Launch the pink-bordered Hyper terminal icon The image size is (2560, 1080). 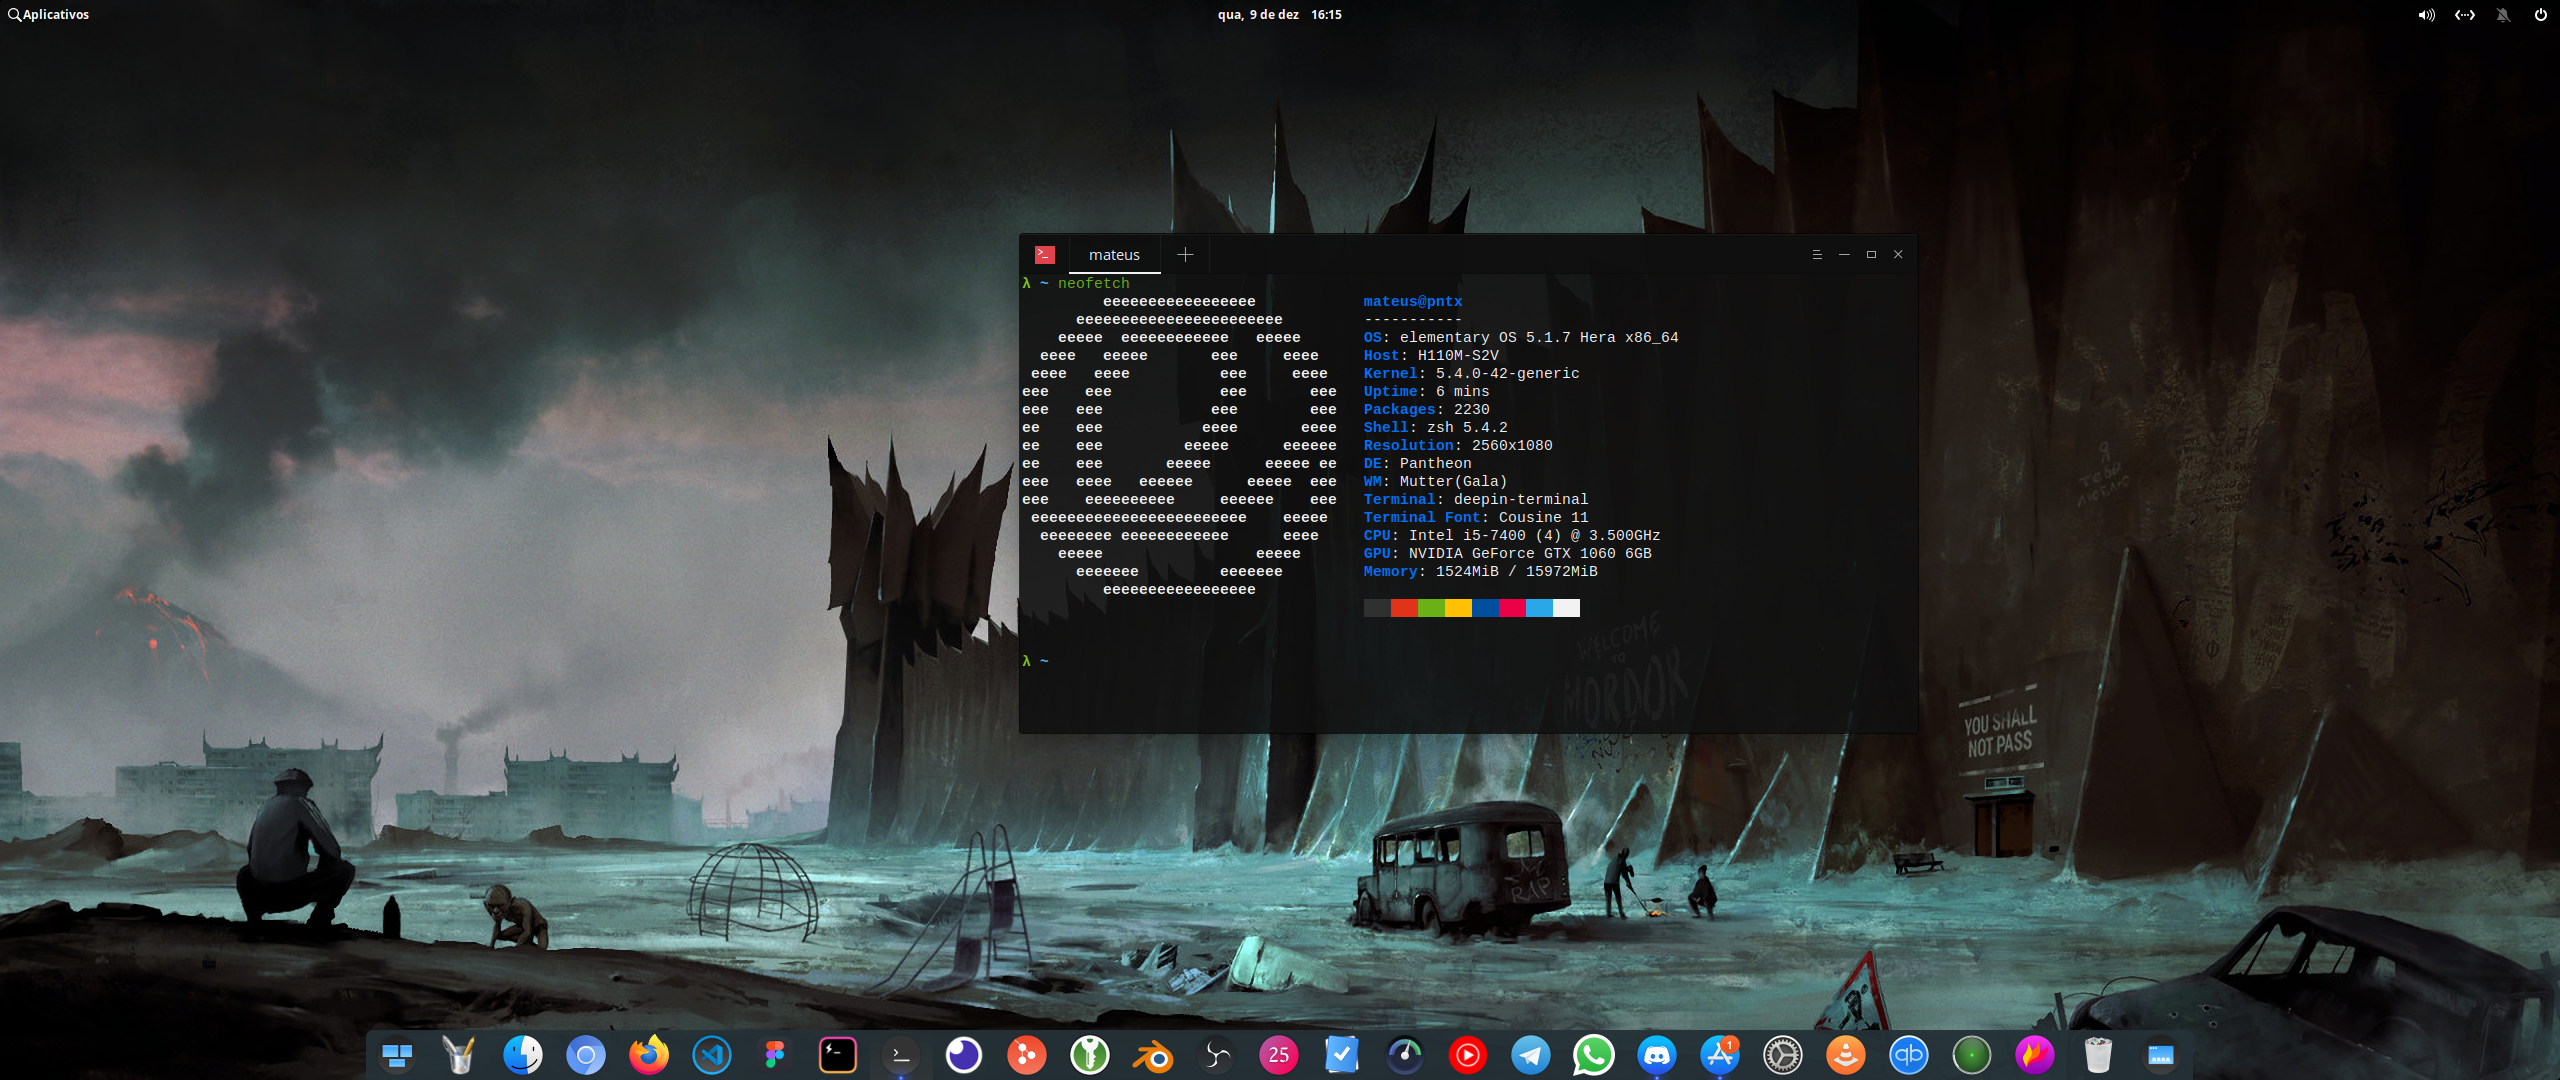pos(838,1055)
